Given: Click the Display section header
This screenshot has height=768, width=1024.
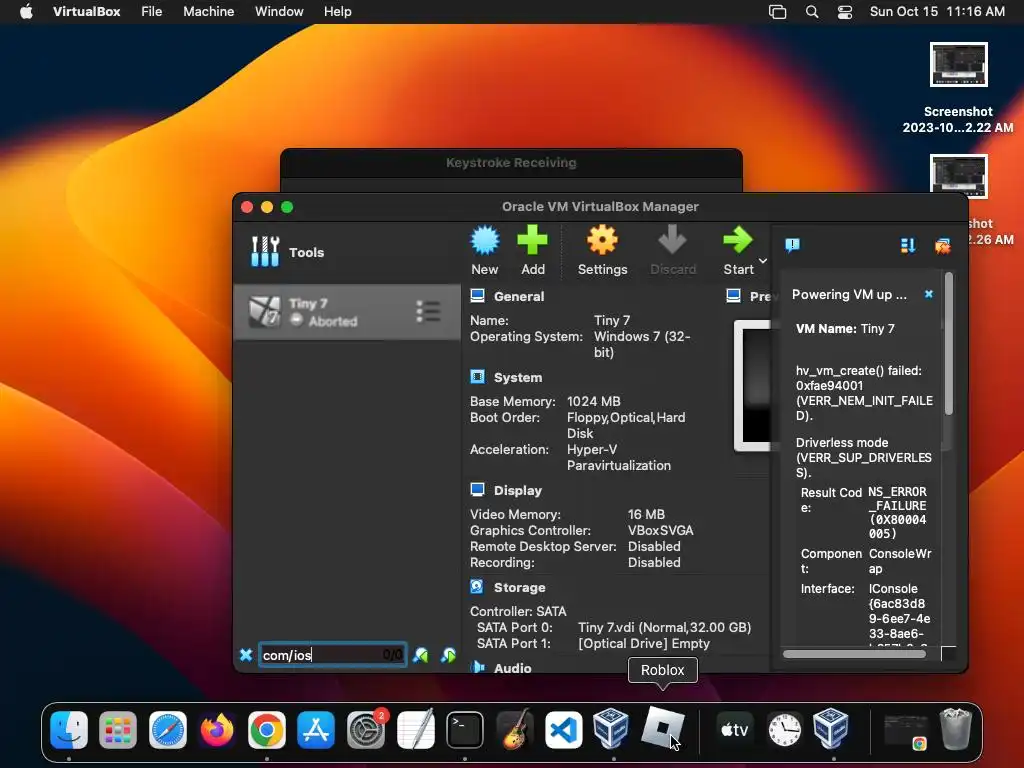Looking at the screenshot, I should coord(518,490).
